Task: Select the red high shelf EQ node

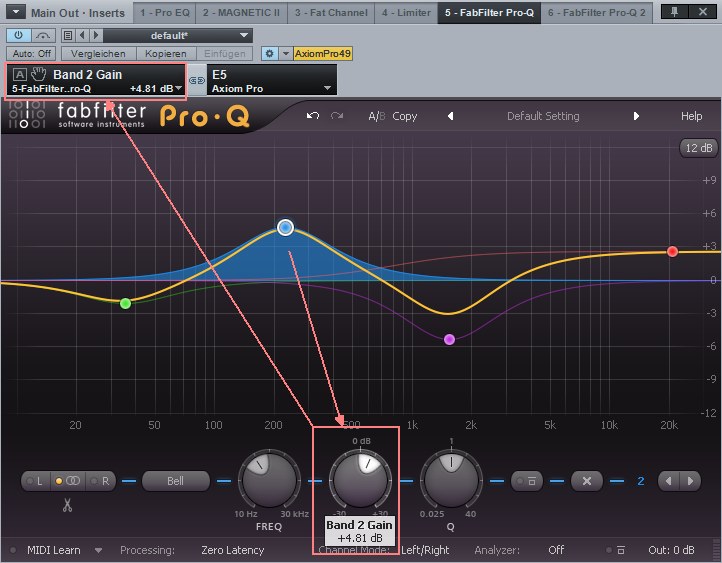Action: (x=672, y=251)
